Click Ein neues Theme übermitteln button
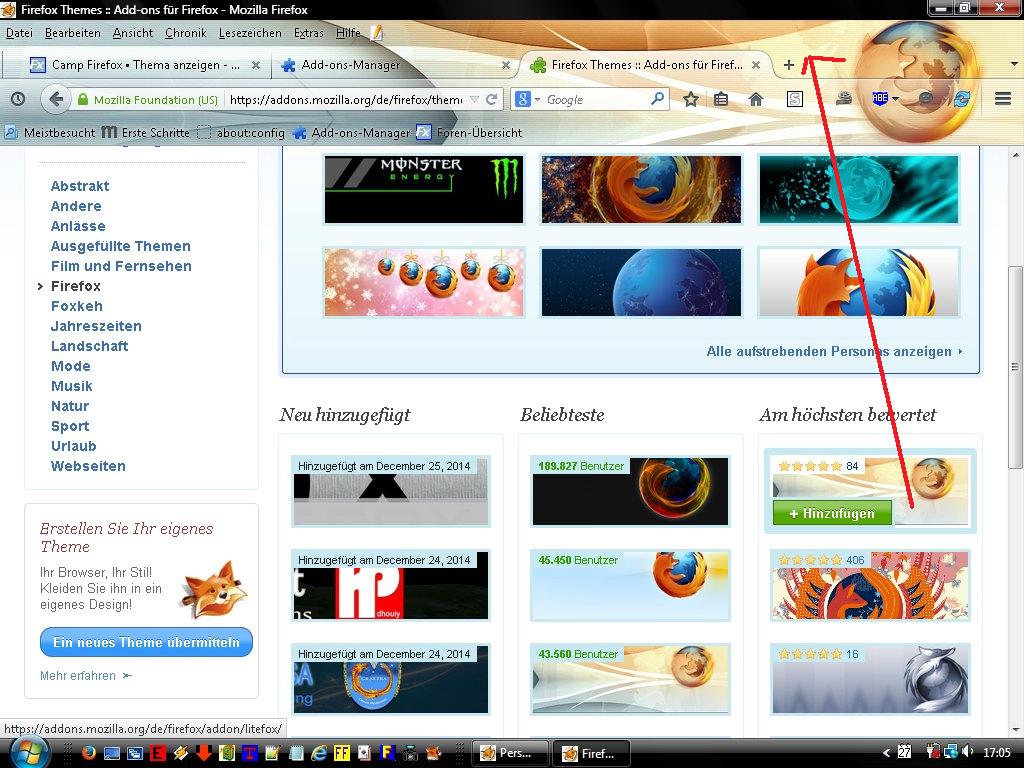1024x768 pixels. pyautogui.click(x=146, y=642)
